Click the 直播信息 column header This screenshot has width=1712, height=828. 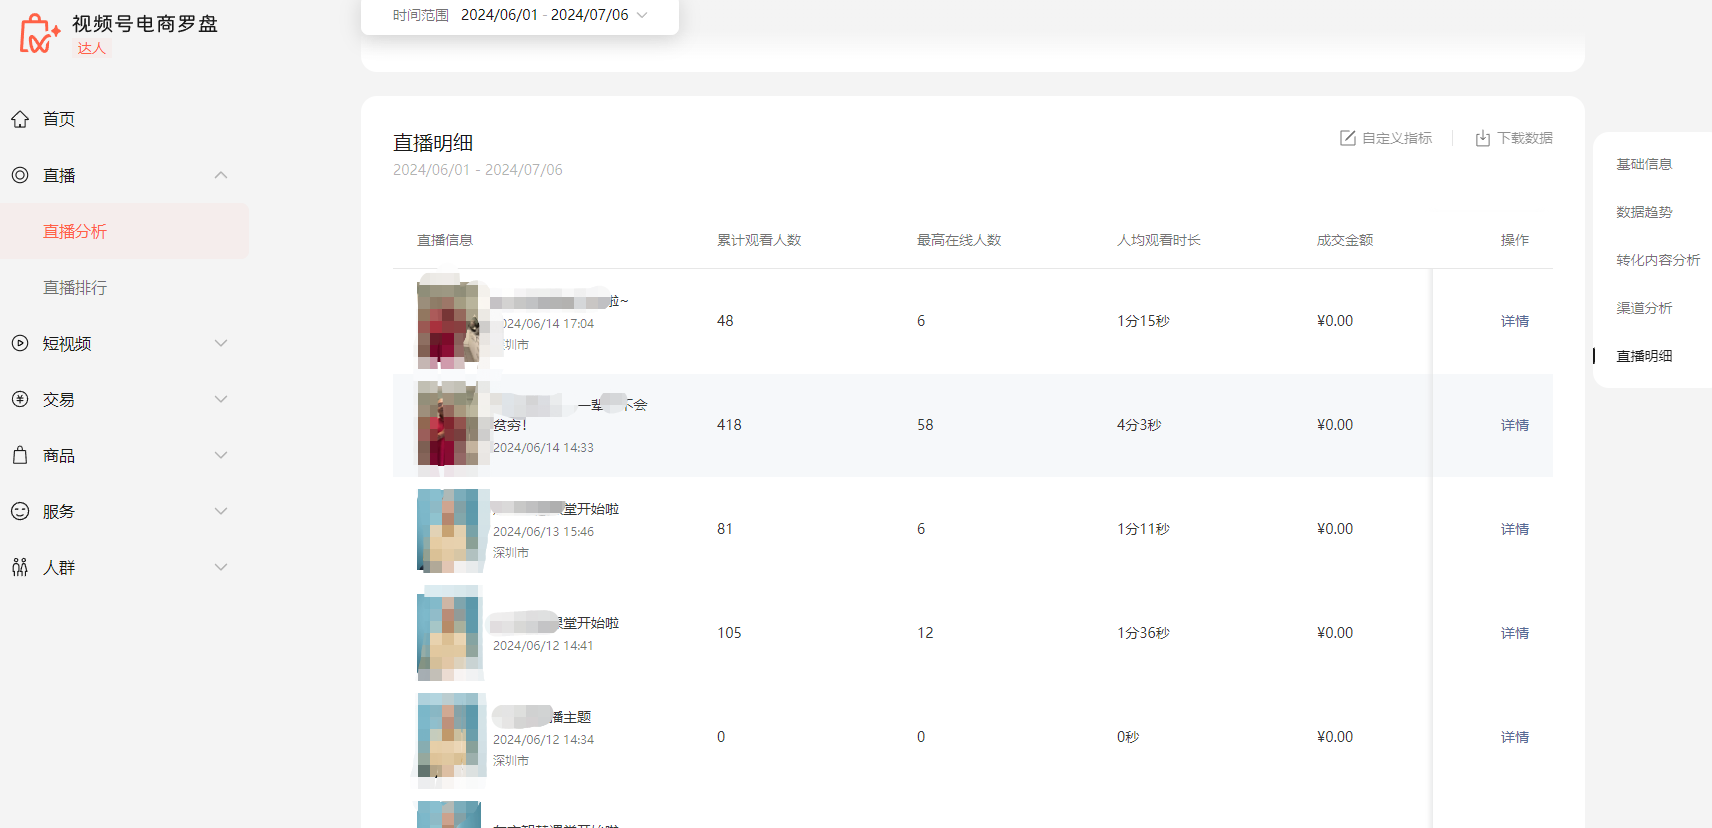point(445,240)
